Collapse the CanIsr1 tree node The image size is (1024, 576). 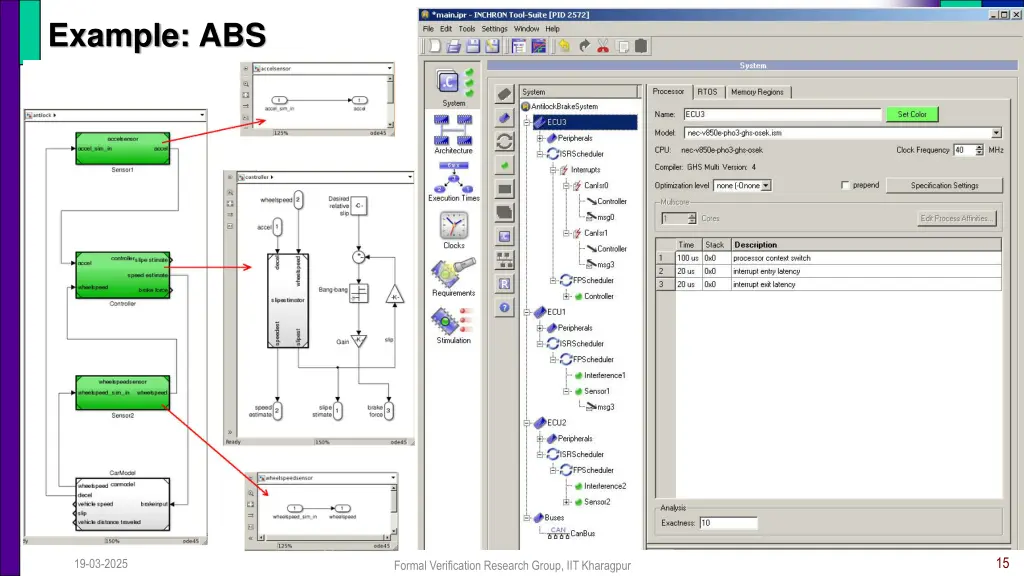566,233
